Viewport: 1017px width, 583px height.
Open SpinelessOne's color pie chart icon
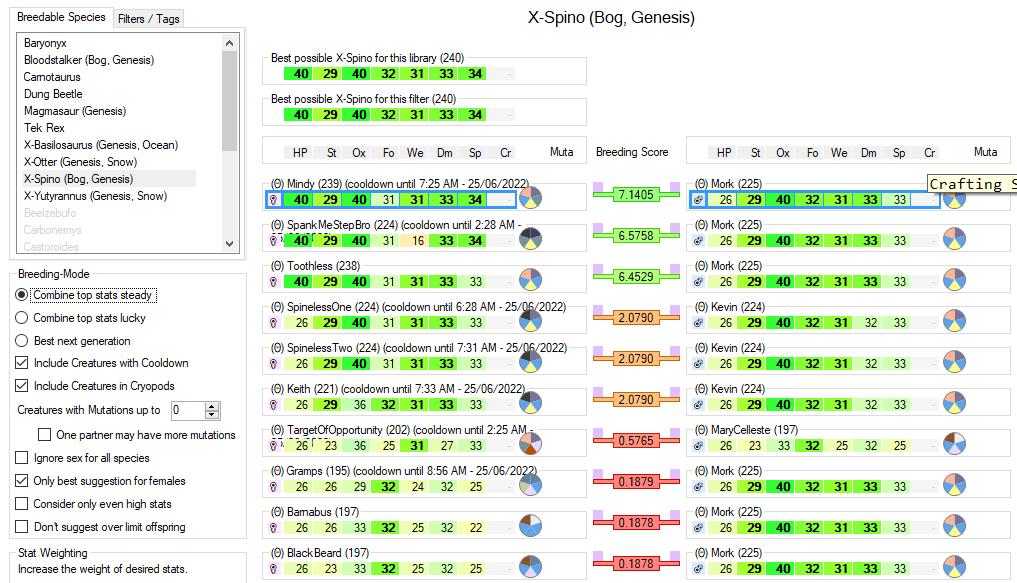click(x=531, y=320)
